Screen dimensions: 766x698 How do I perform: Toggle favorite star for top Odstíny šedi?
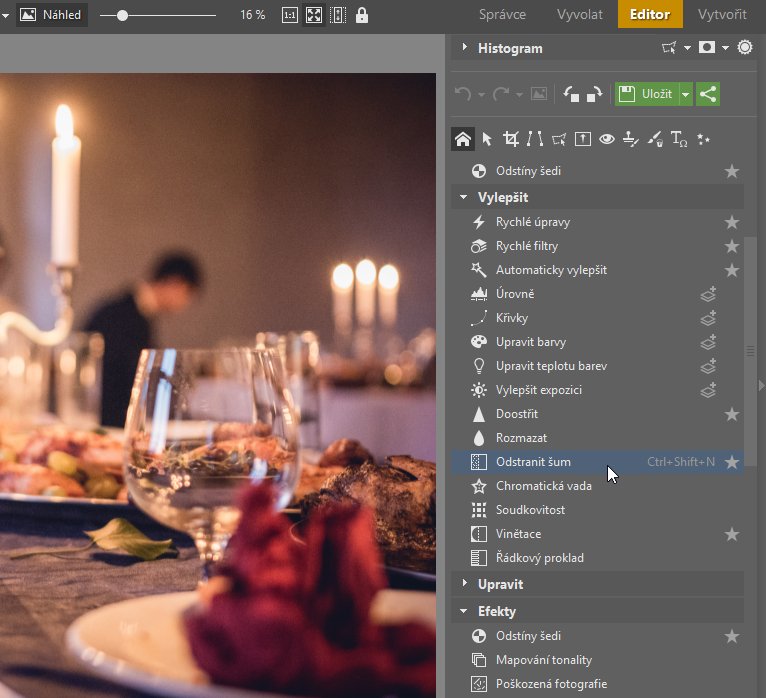coord(732,171)
